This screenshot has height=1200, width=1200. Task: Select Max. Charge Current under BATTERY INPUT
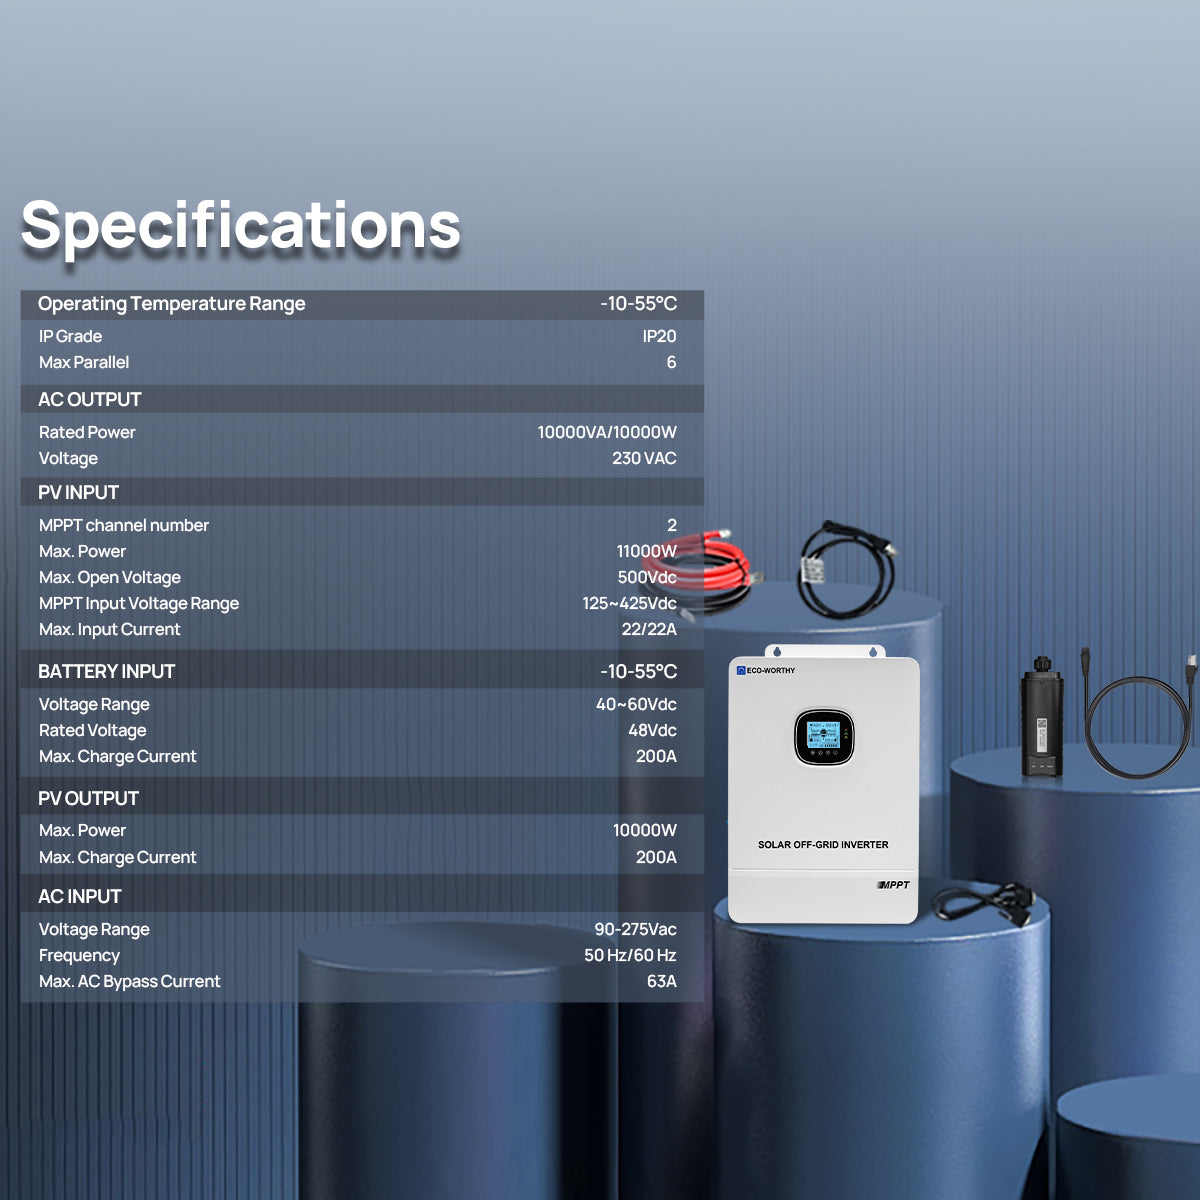tap(117, 756)
